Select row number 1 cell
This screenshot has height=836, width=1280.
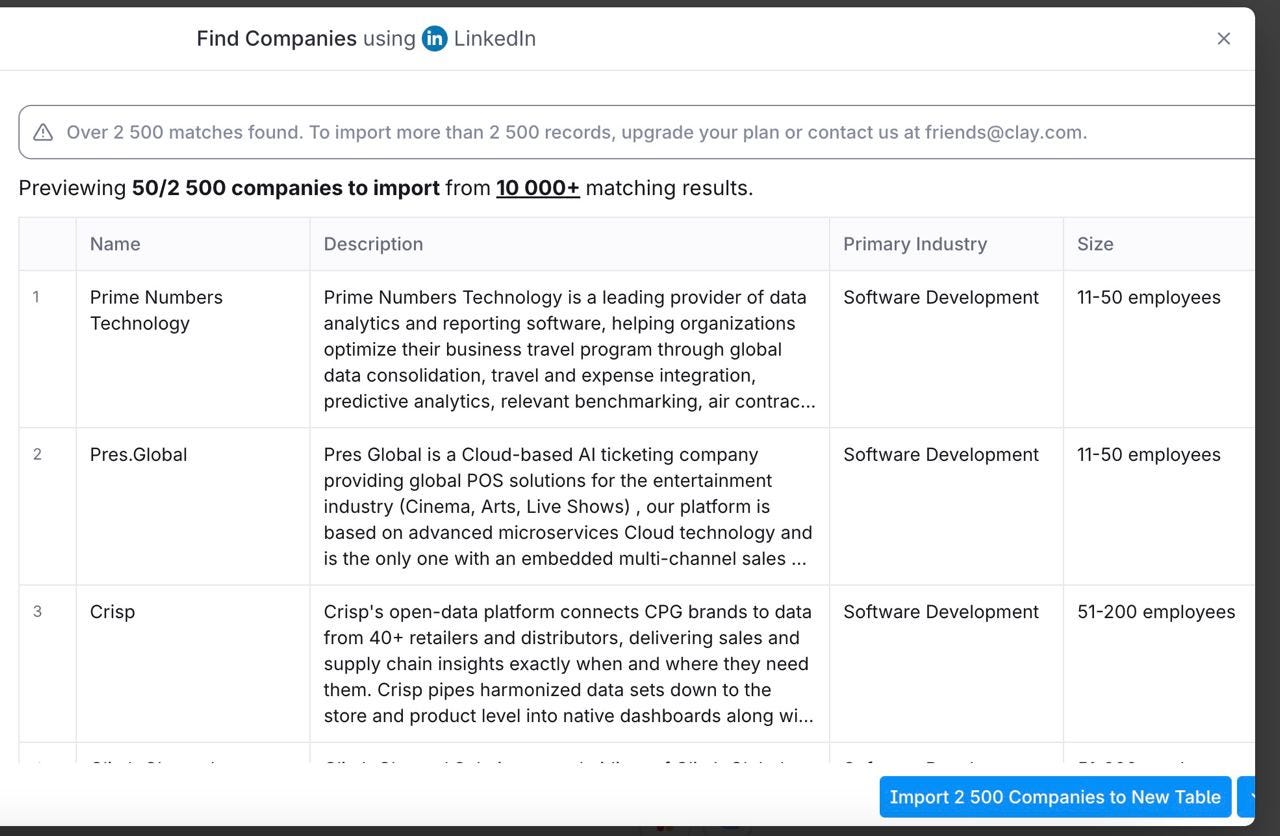(x=47, y=349)
